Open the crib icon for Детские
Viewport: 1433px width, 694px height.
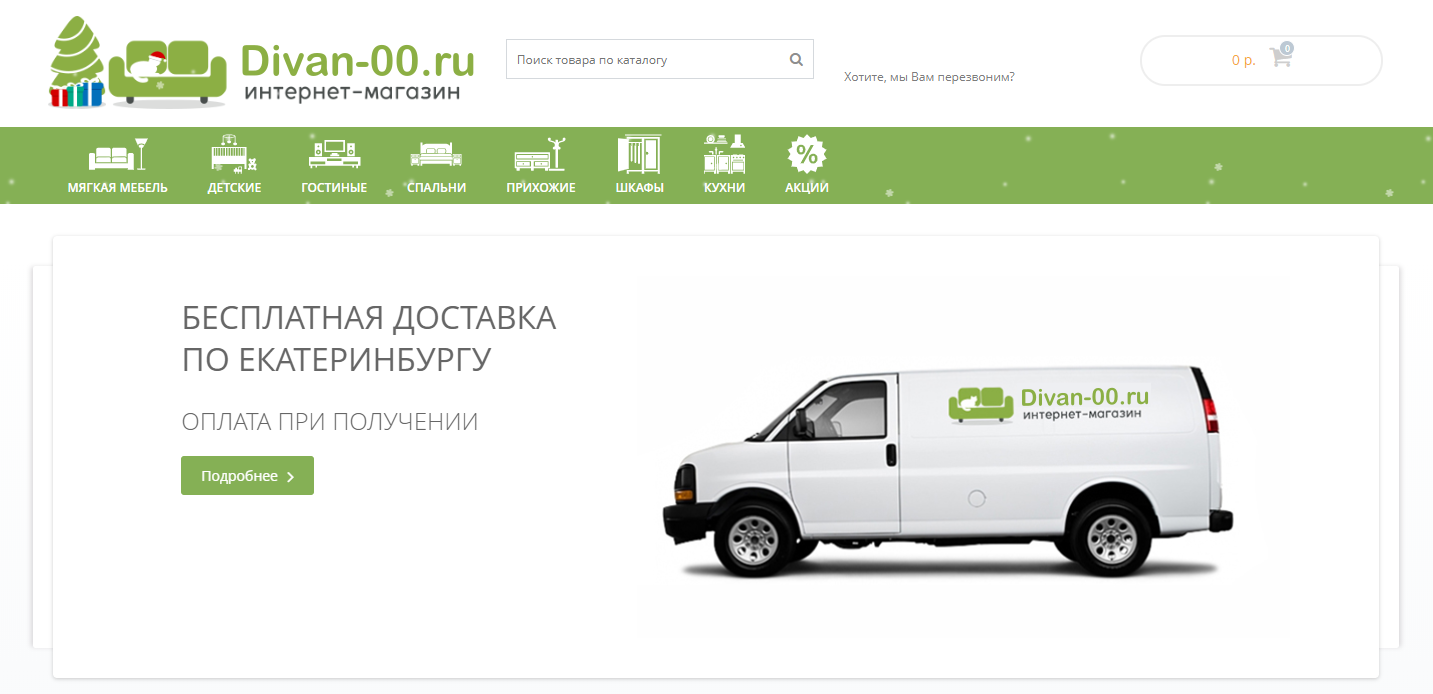pos(234,153)
